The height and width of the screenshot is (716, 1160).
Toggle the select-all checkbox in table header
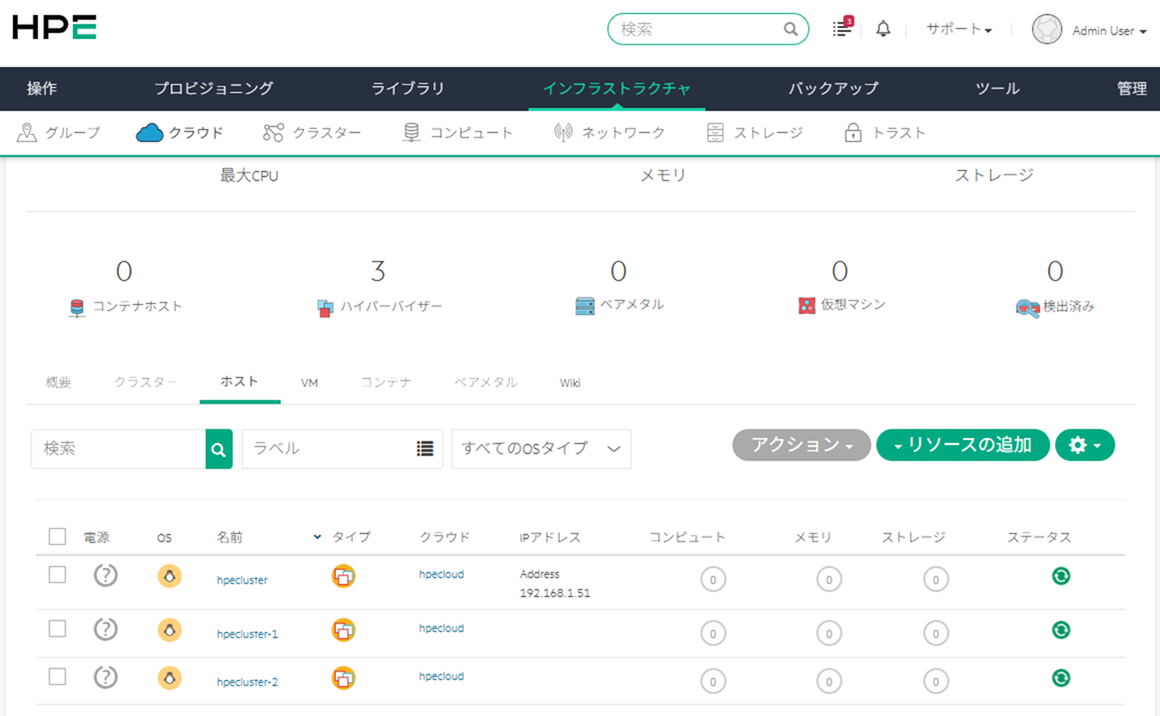pyautogui.click(x=57, y=537)
